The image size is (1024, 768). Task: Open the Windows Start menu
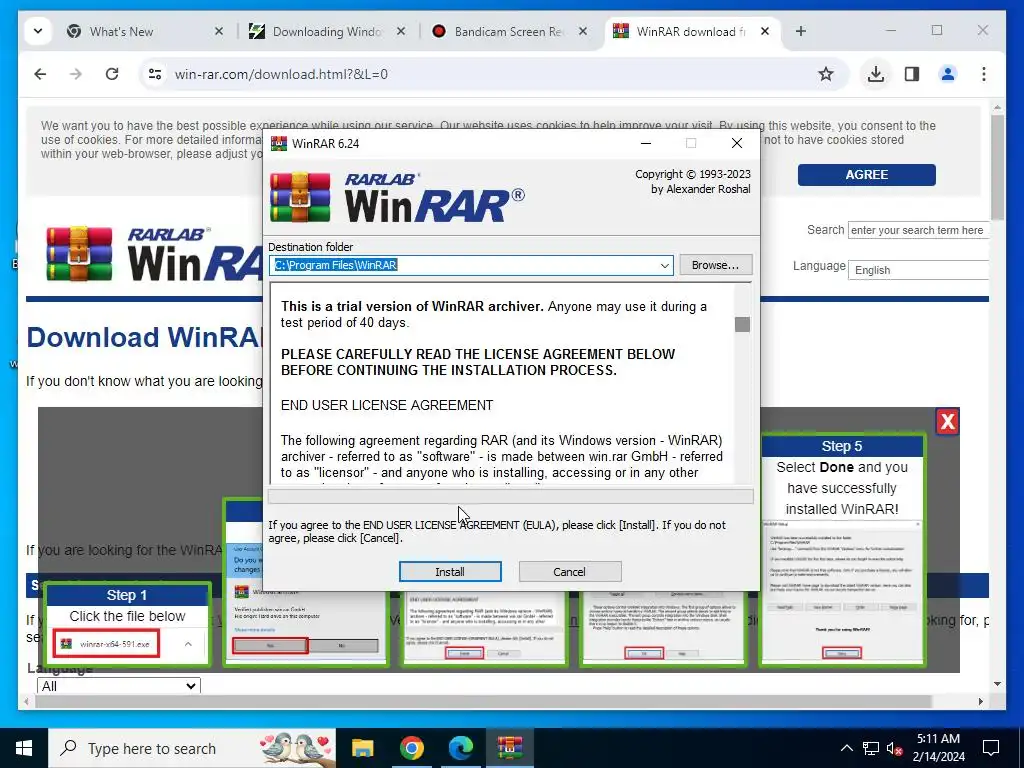24,748
